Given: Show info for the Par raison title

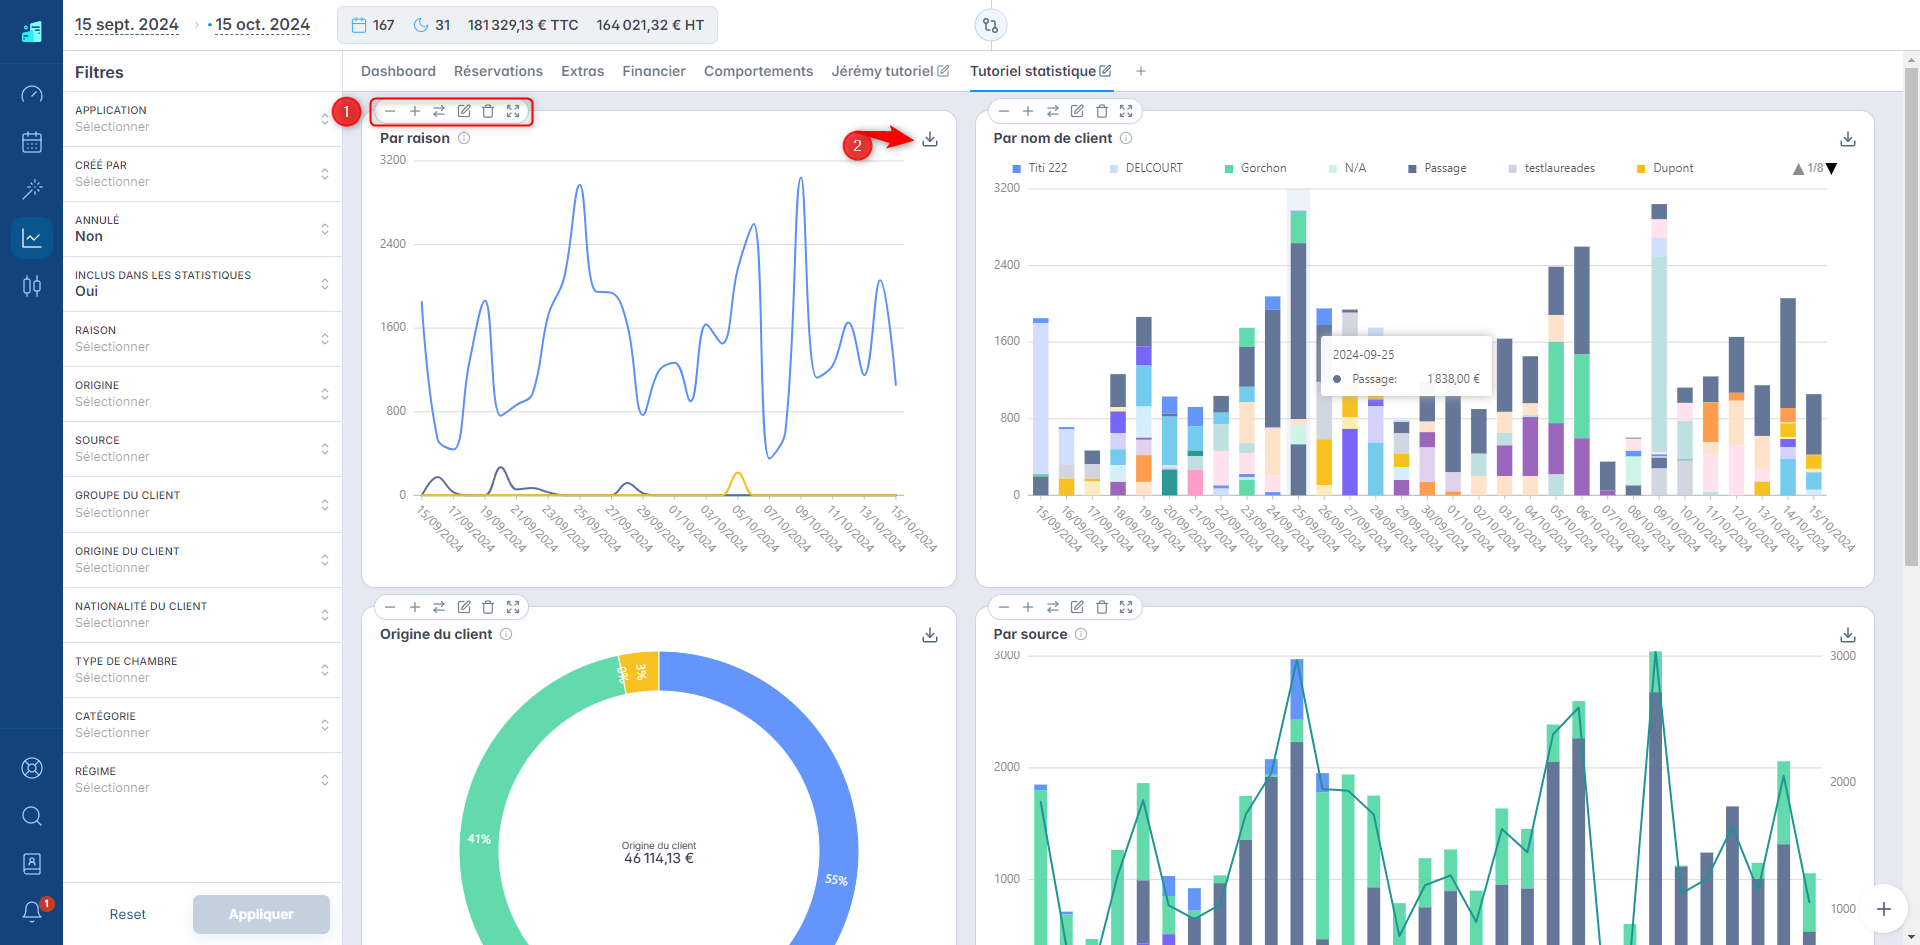Looking at the screenshot, I should pyautogui.click(x=464, y=138).
